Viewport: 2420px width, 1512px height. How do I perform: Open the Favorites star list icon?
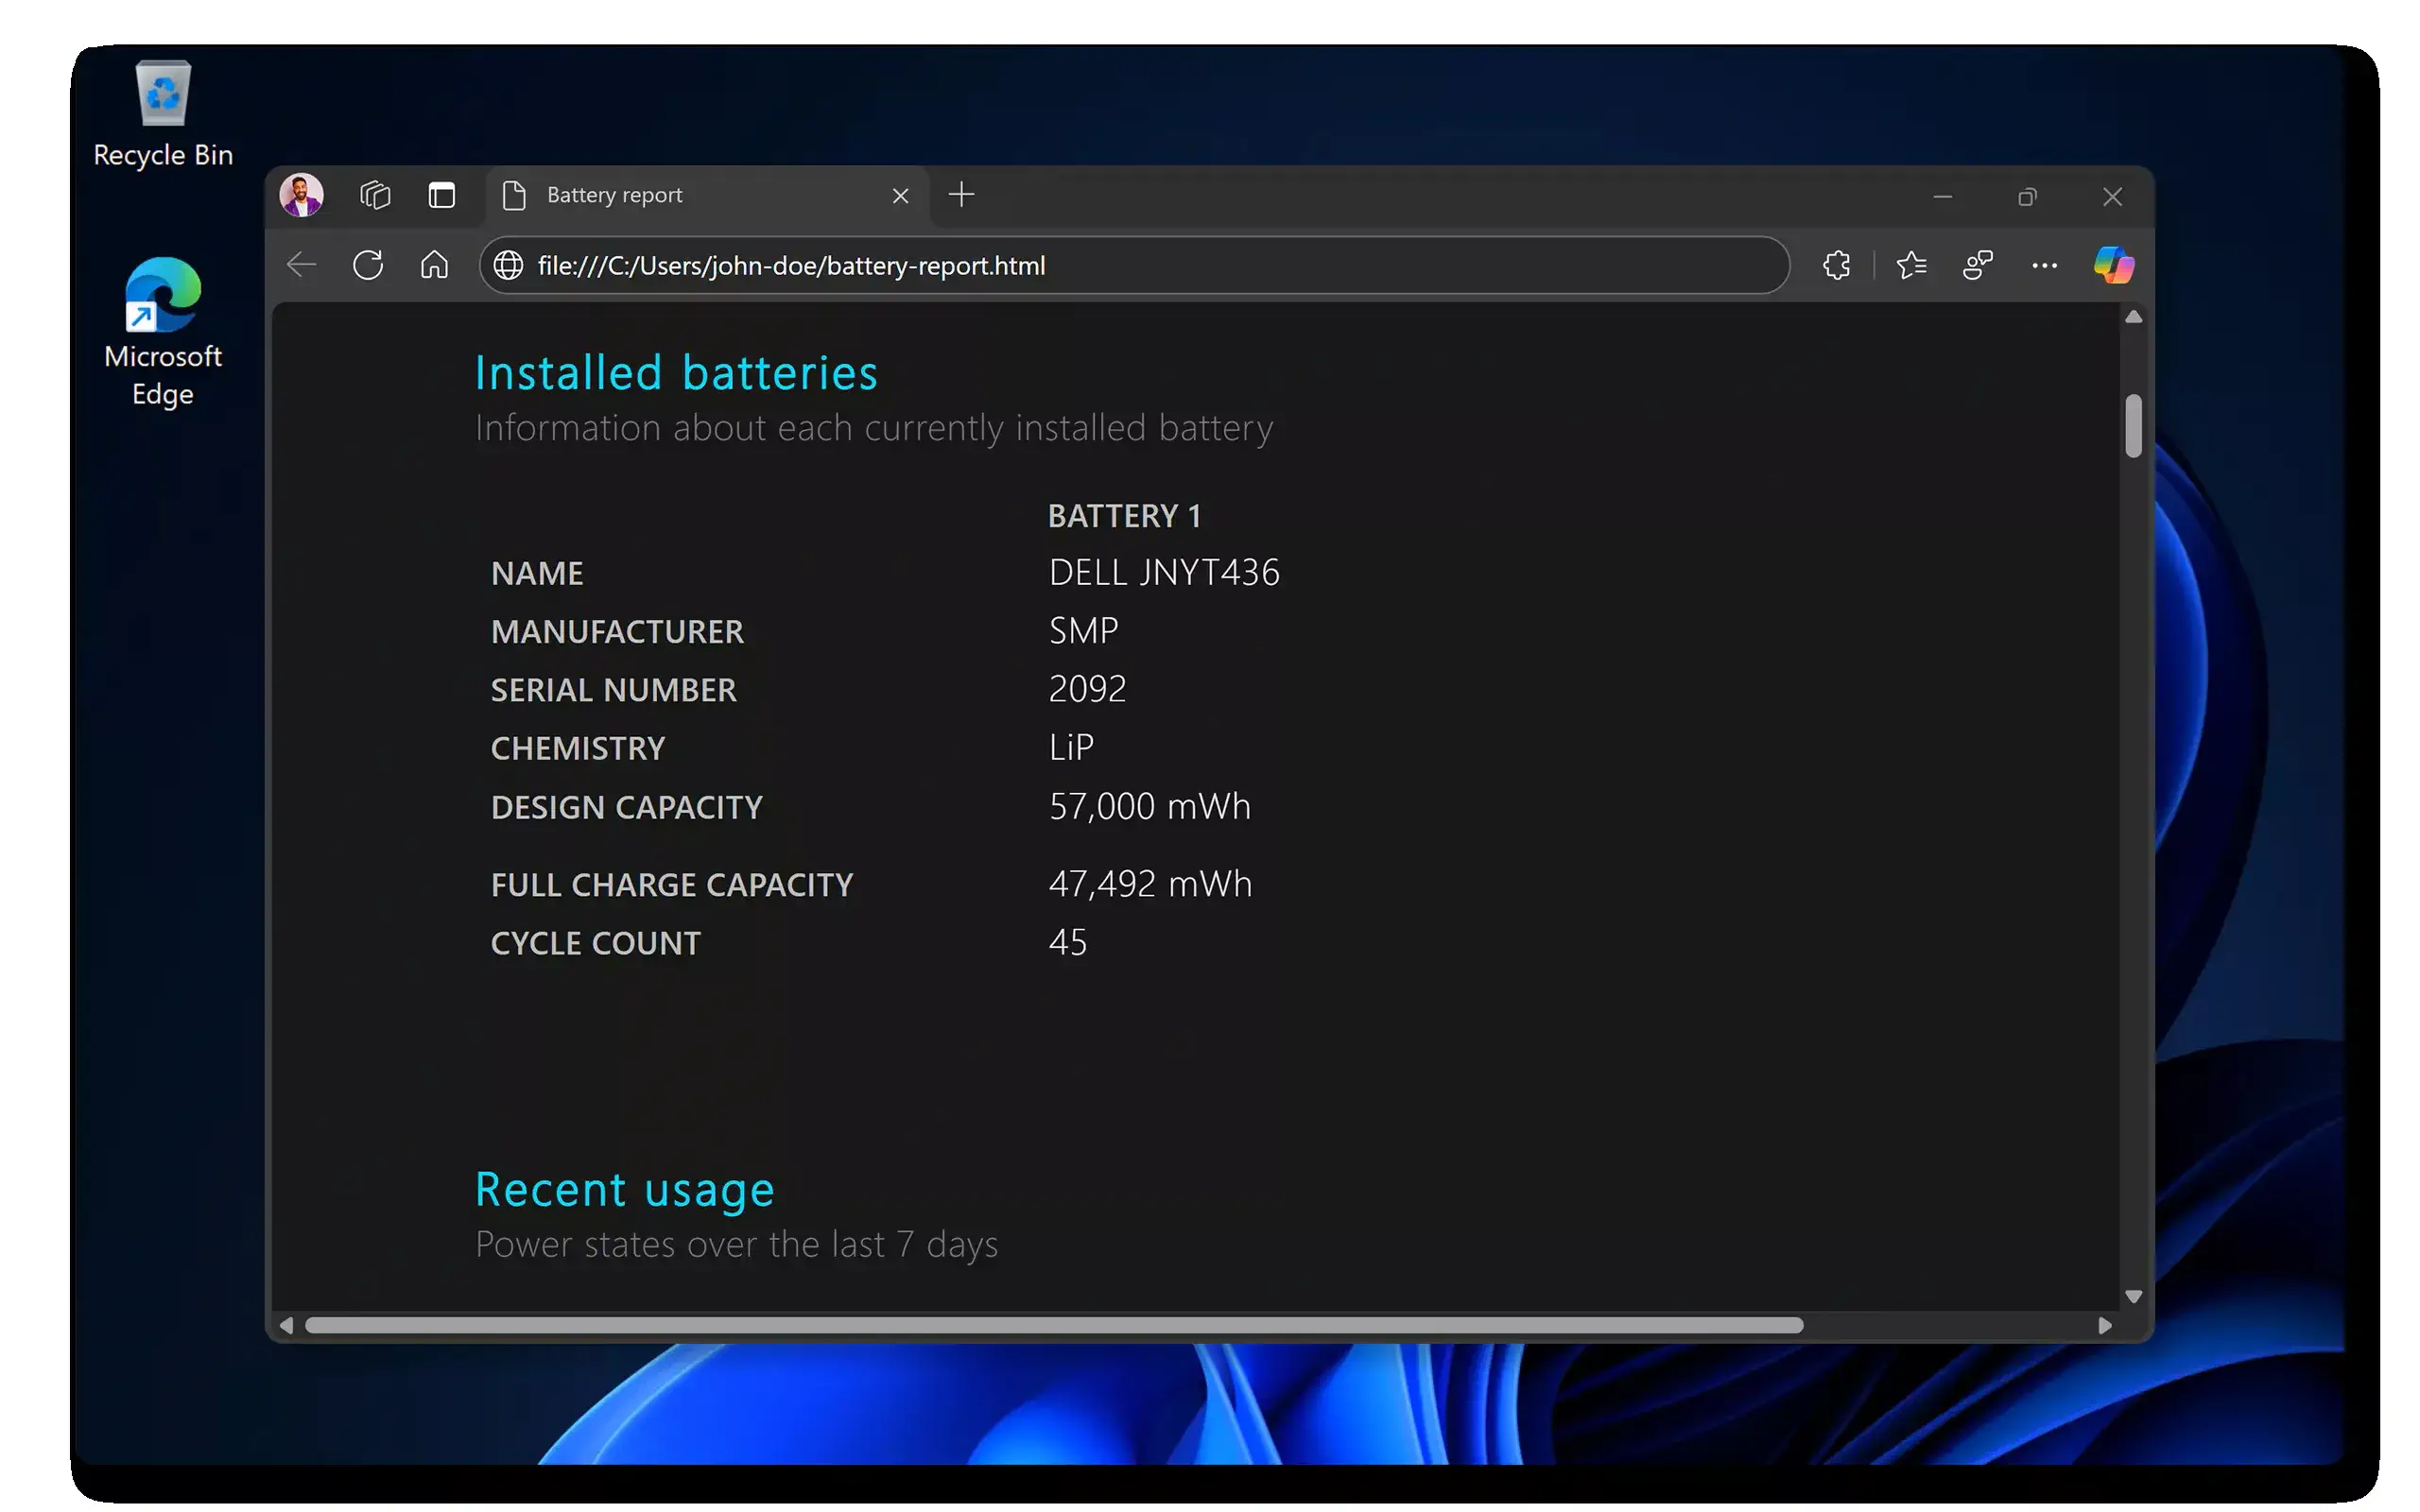1911,265
